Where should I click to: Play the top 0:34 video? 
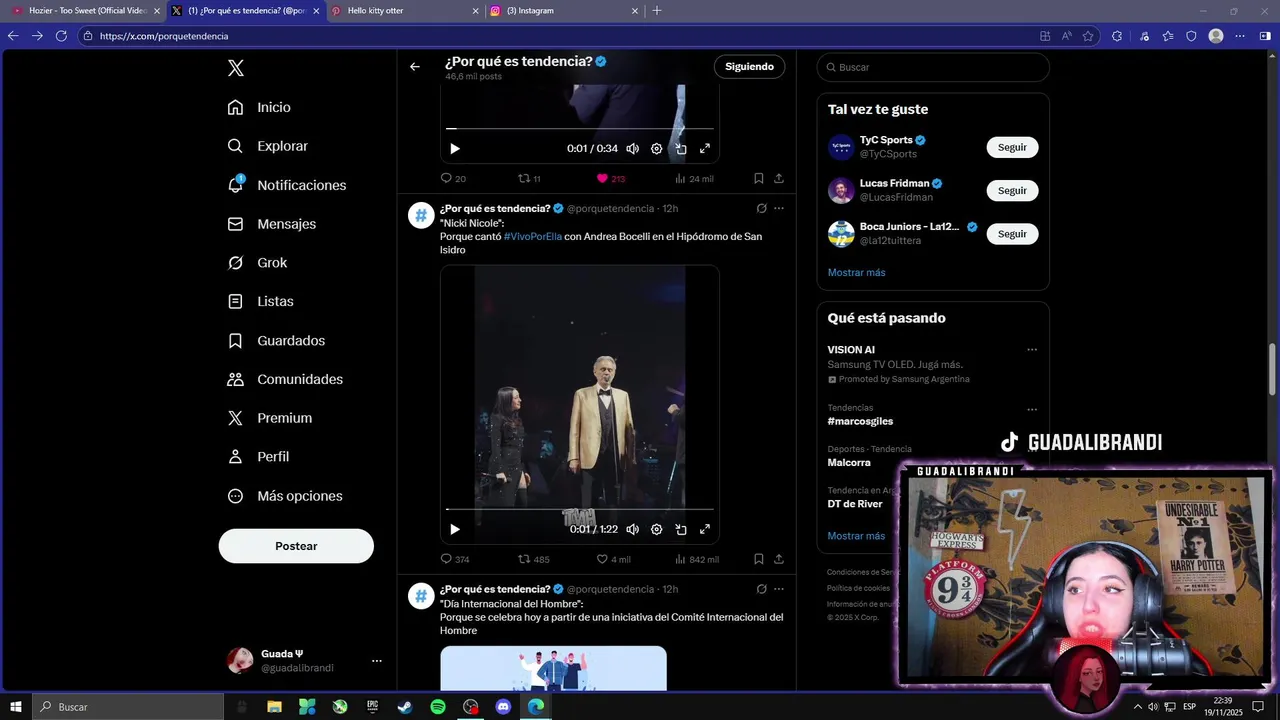point(455,148)
